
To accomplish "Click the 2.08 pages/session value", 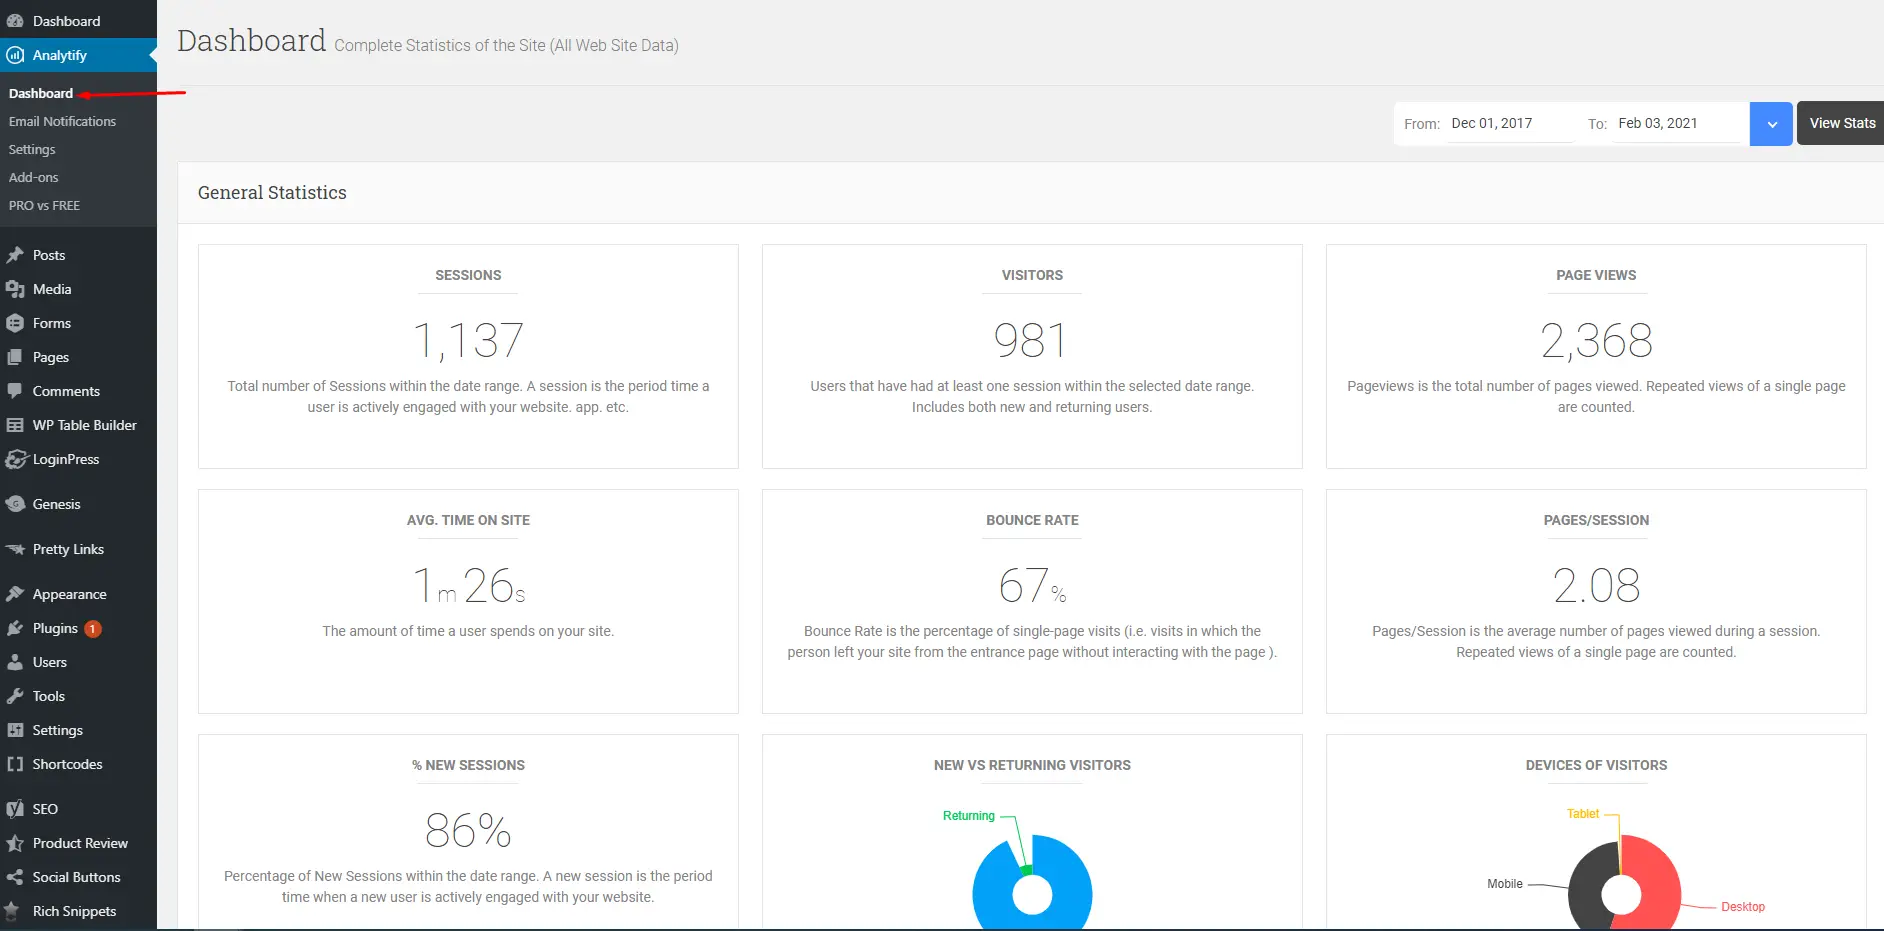I will [1596, 585].
